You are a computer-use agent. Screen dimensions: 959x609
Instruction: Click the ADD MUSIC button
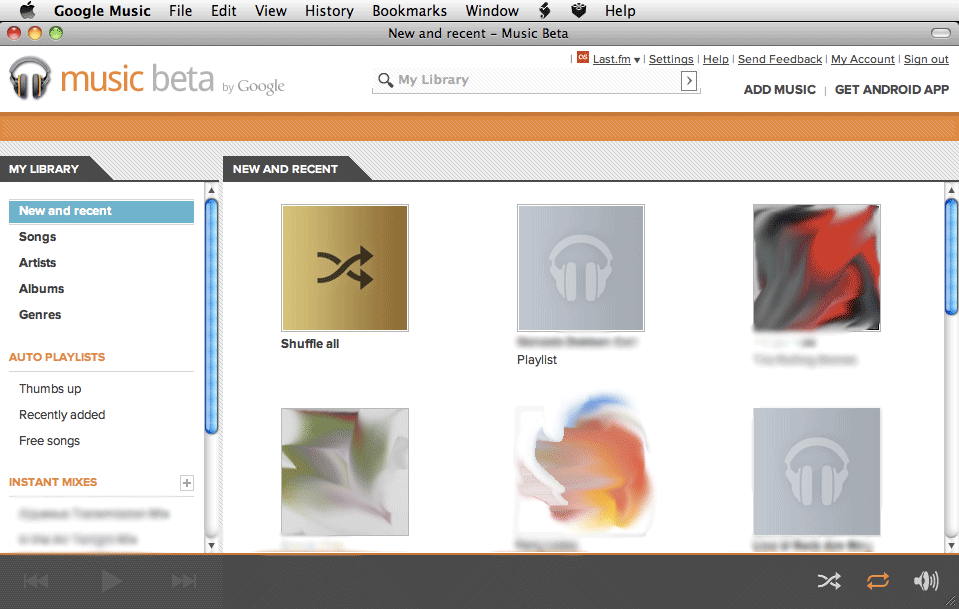tap(780, 90)
